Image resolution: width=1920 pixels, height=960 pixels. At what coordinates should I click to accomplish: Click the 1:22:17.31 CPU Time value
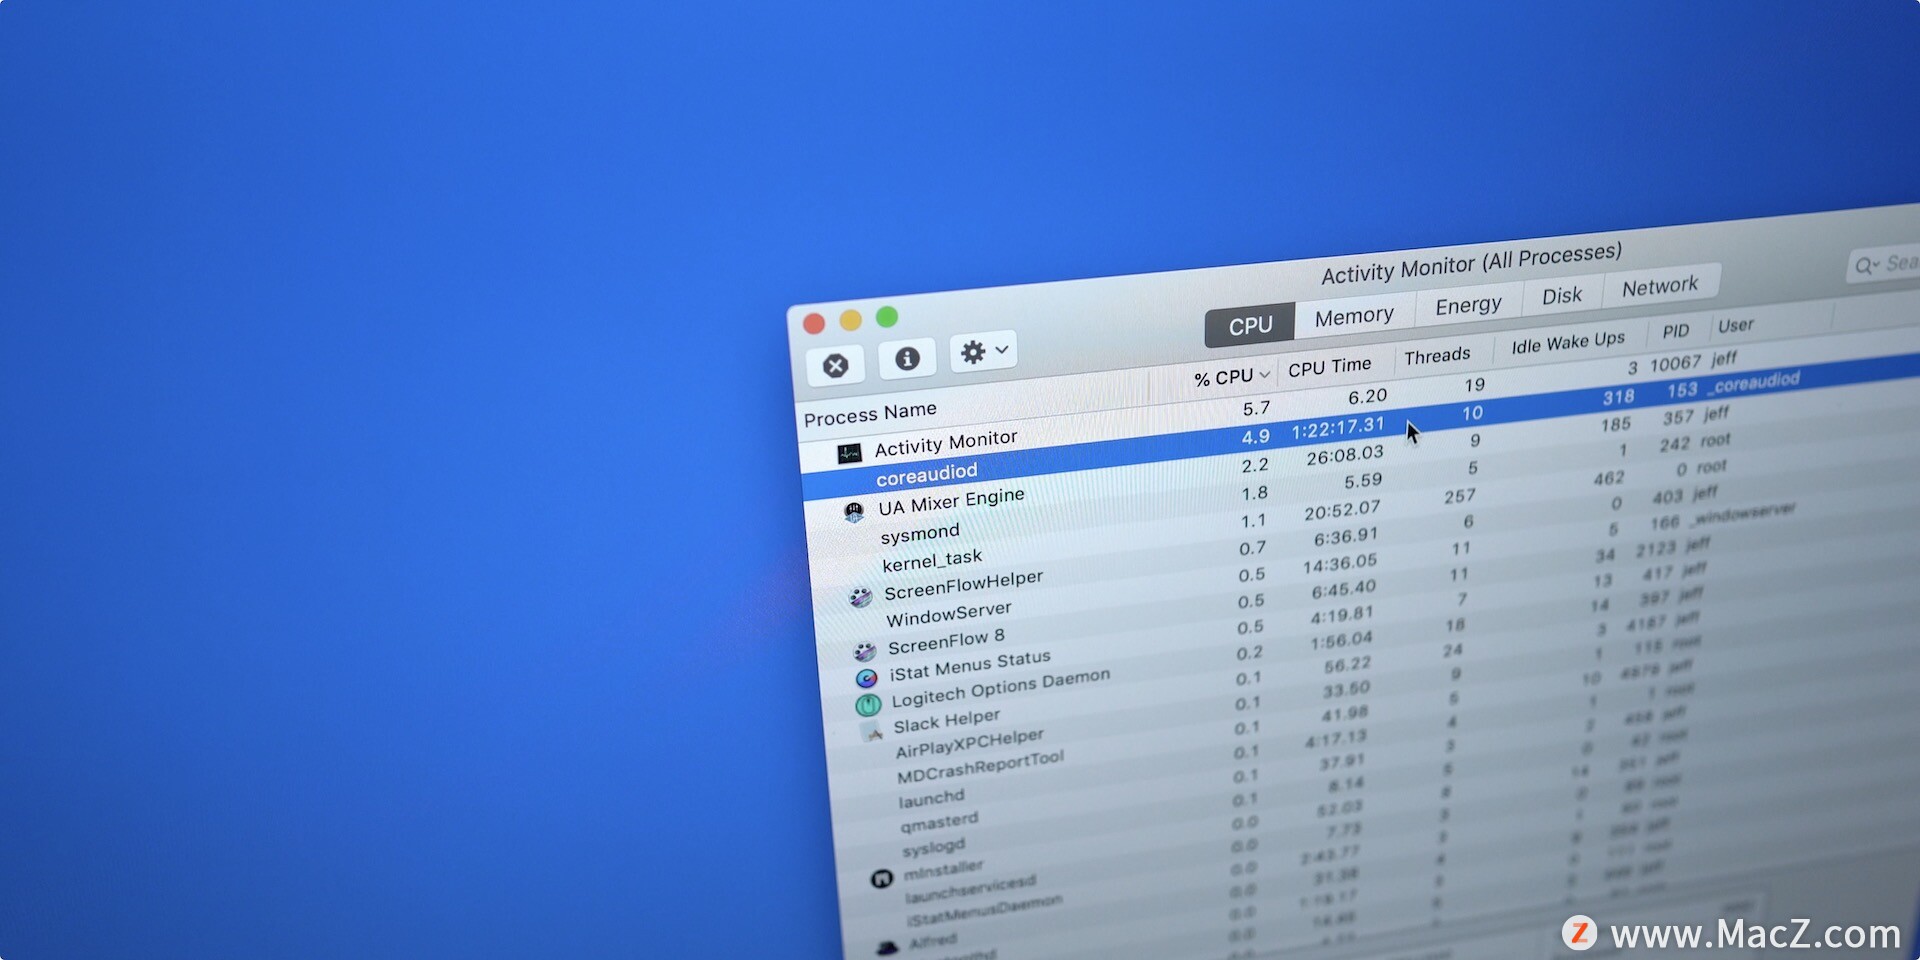tap(1338, 428)
